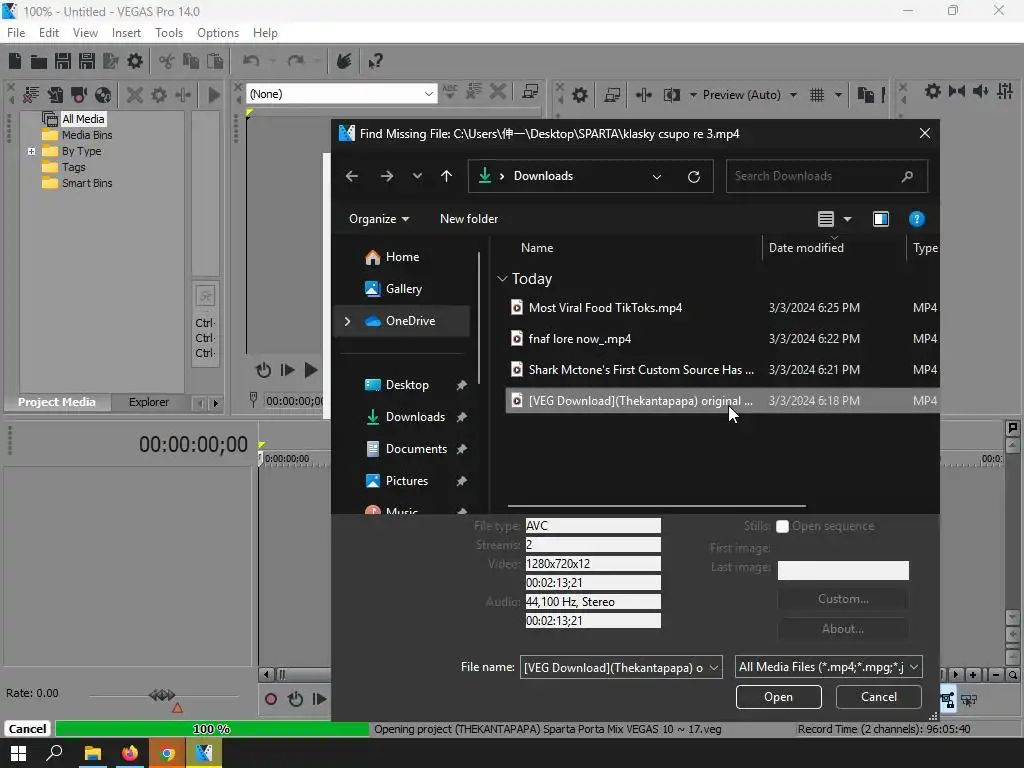This screenshot has width=1024, height=768.
Task: Click the What's This help cursor icon
Action: coord(375,61)
